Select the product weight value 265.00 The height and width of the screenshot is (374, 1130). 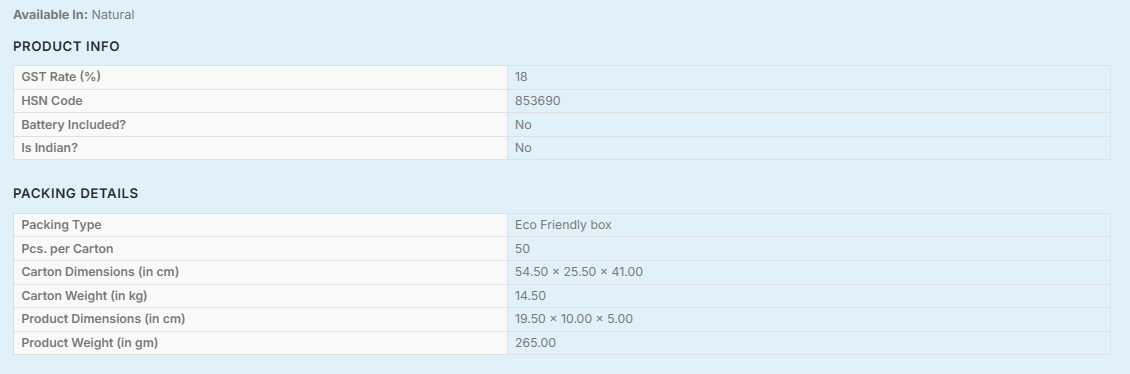(535, 342)
